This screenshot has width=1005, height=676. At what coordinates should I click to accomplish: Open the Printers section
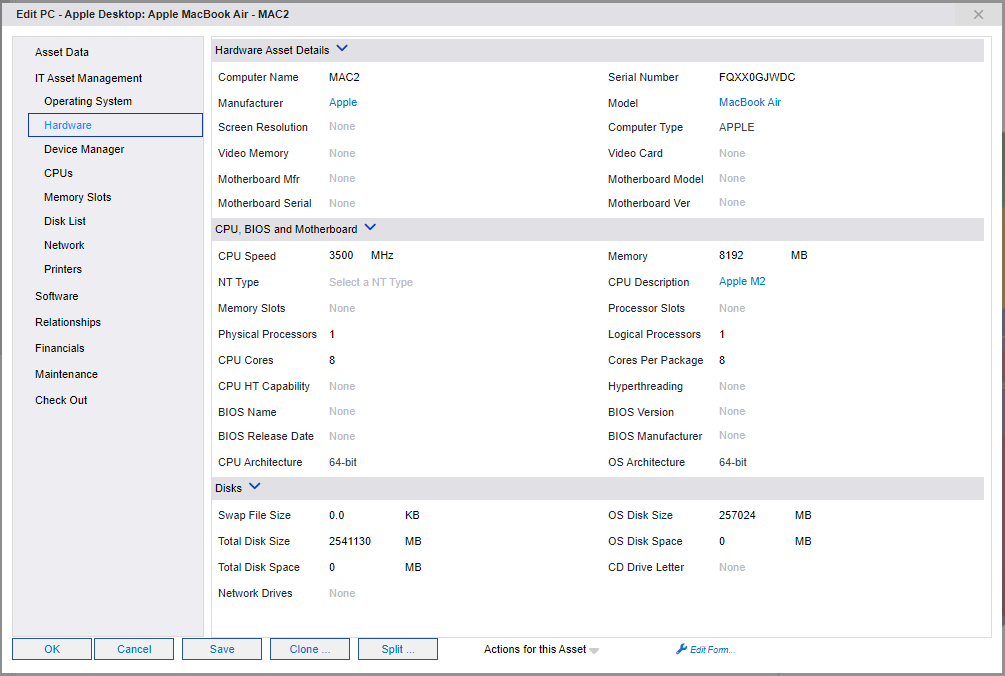[x=64, y=269]
